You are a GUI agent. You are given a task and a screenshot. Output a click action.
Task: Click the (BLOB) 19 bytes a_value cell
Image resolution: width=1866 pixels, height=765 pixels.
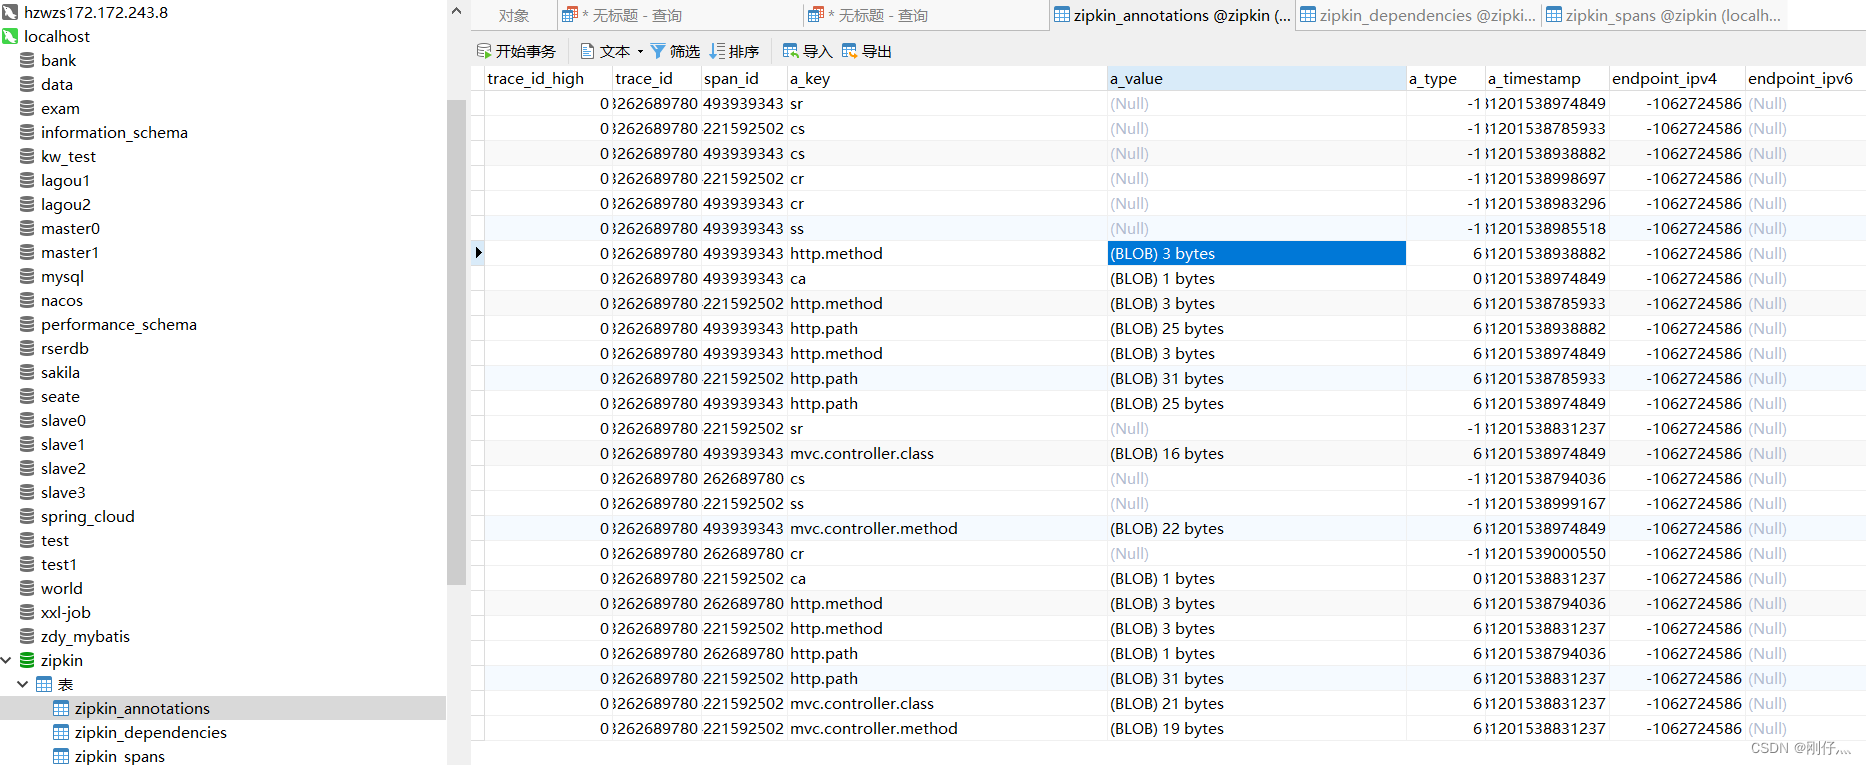coord(1256,728)
